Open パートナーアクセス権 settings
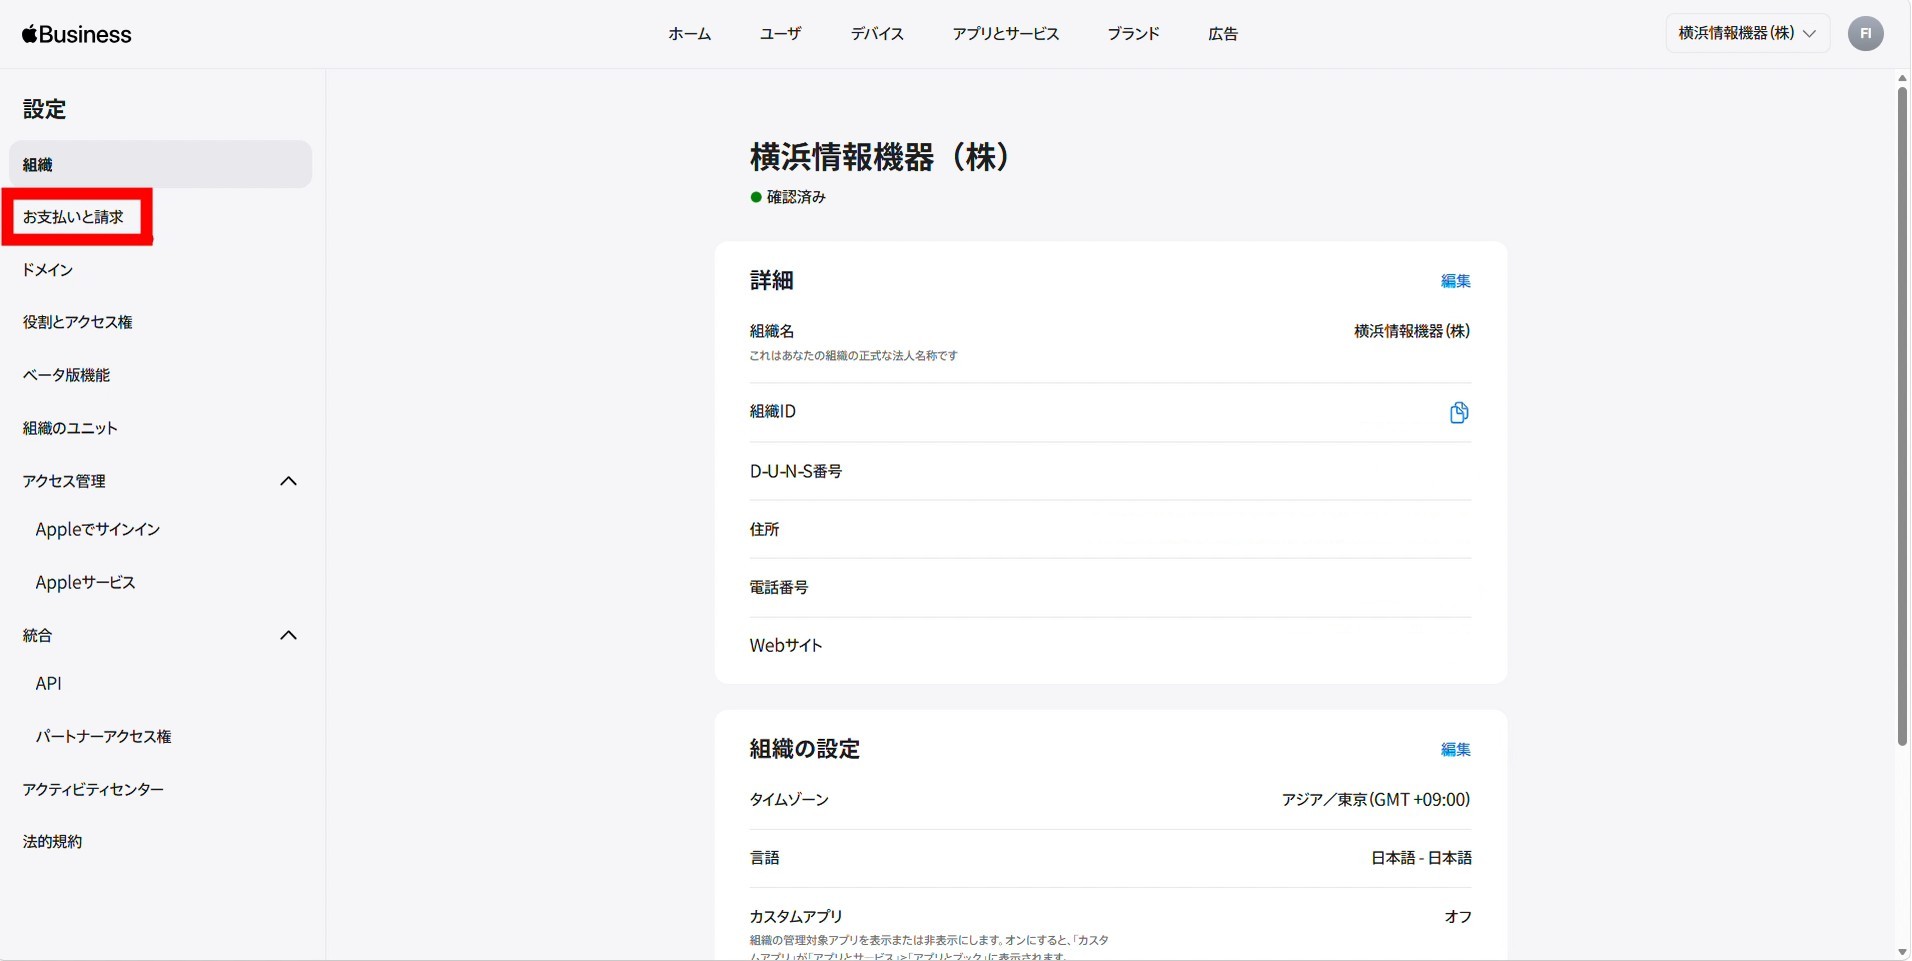 103,736
